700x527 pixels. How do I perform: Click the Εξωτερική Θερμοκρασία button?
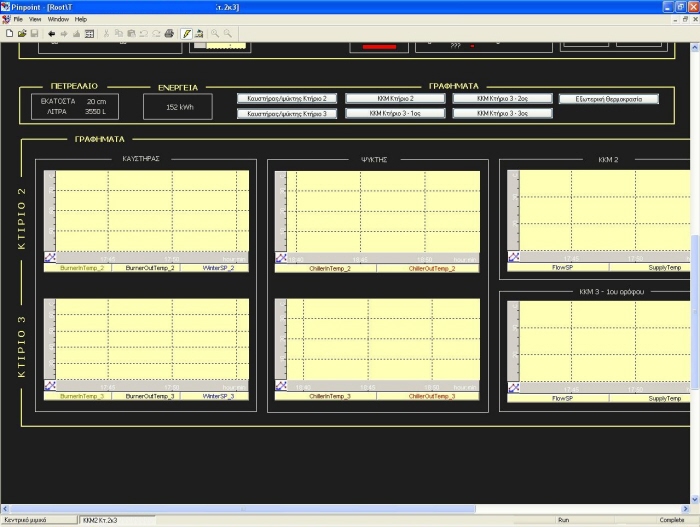tap(609, 99)
